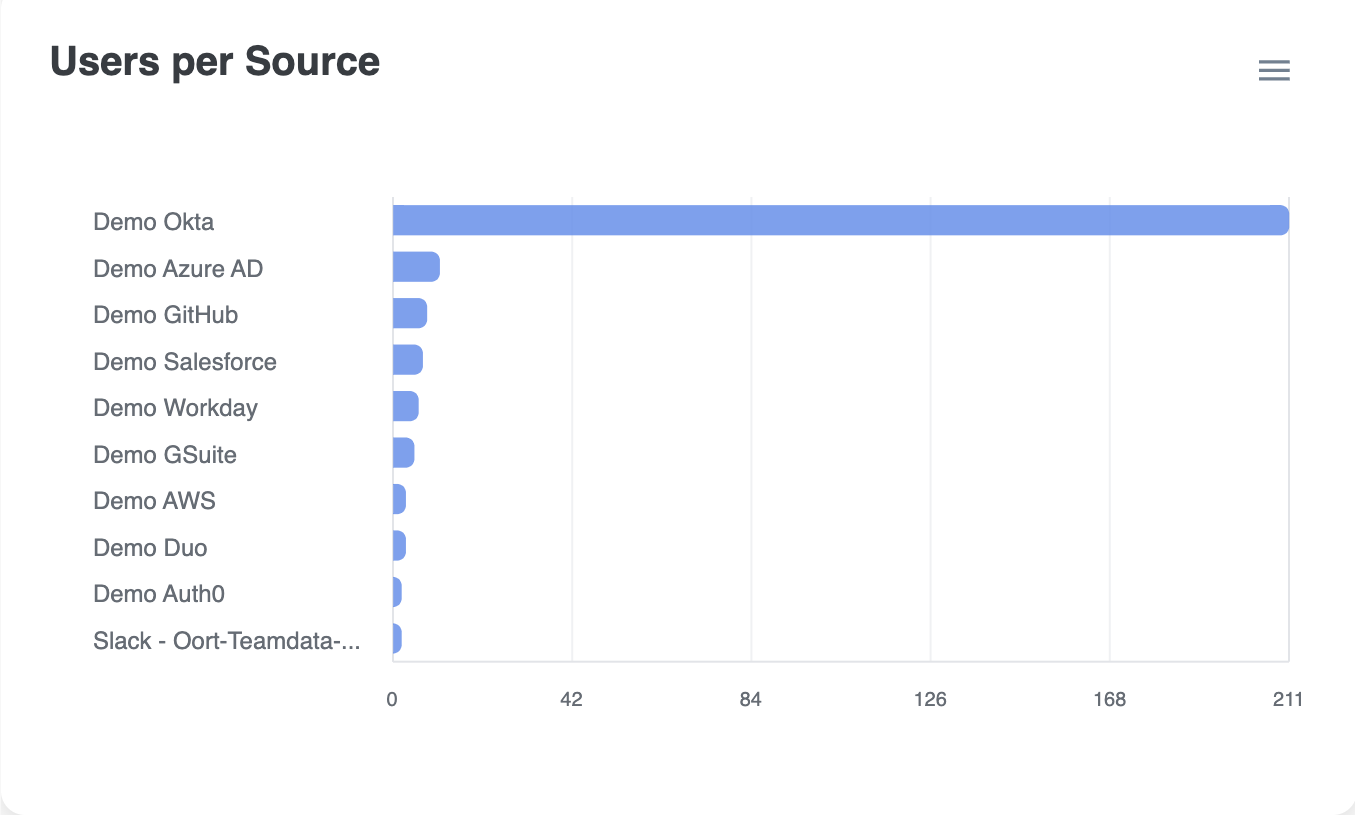Select the truncated Slack - Oort-Teamdata label
This screenshot has height=815, width=1355.
227,641
